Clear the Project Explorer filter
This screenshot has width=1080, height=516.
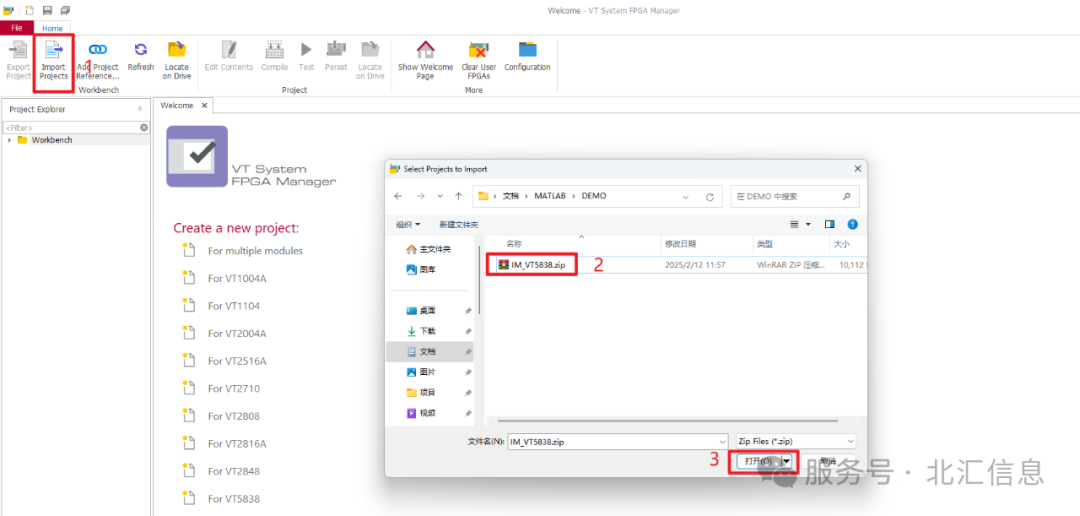(144, 127)
